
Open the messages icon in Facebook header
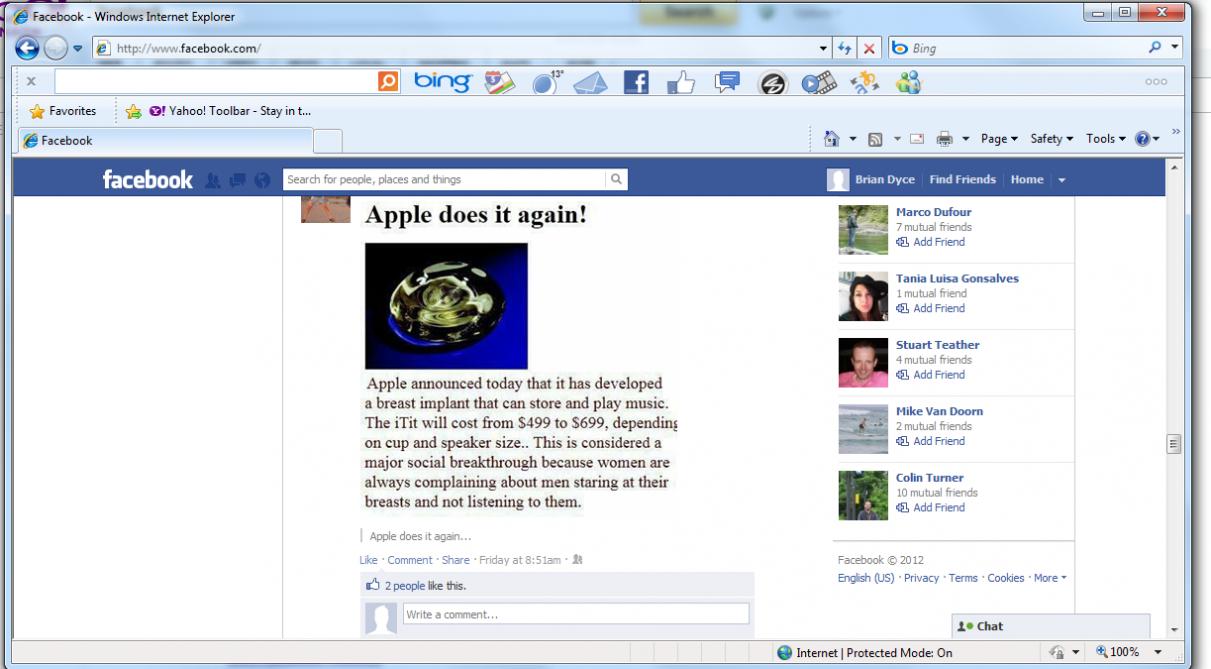238,180
